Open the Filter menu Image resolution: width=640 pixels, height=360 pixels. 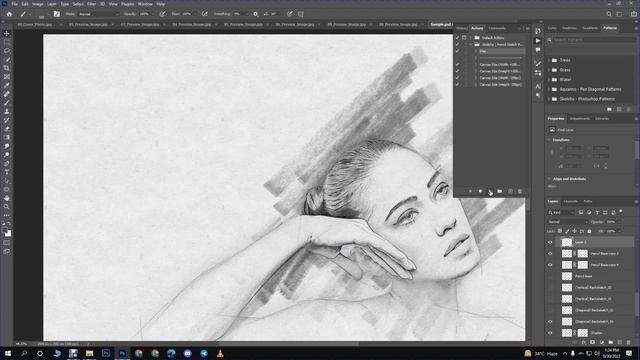pyautogui.click(x=91, y=4)
